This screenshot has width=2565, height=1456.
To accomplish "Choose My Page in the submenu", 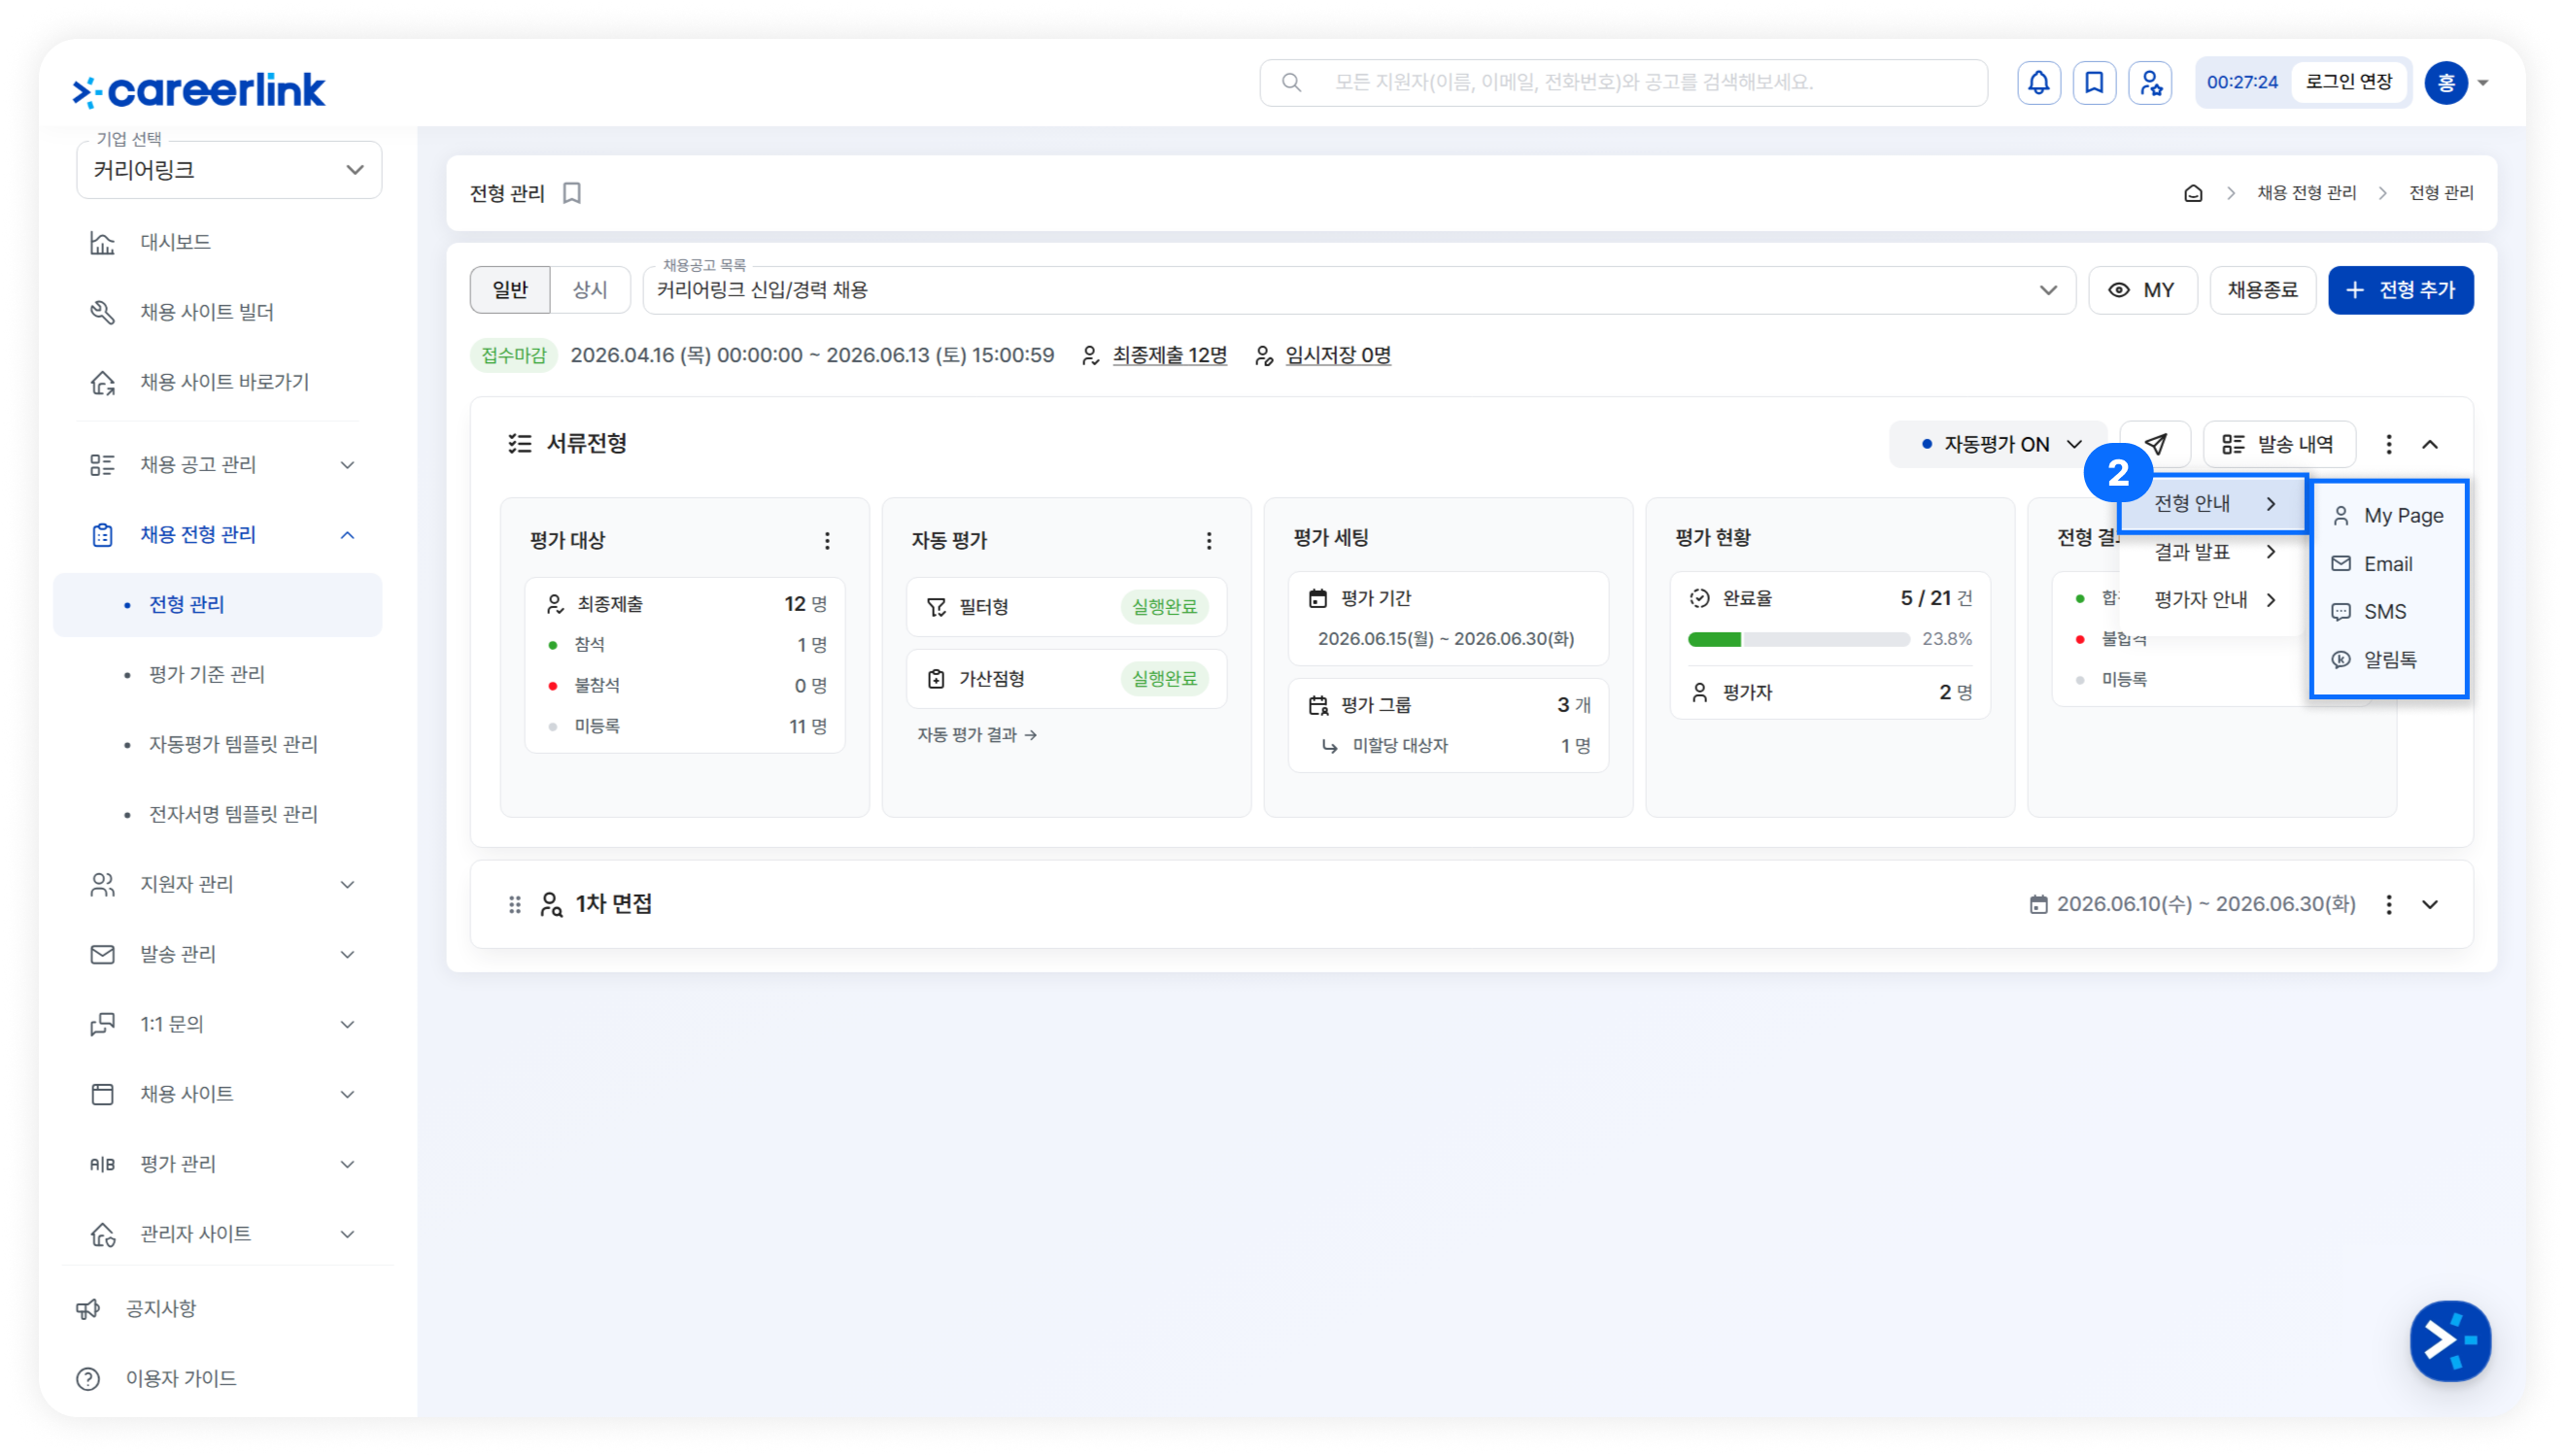I will point(2388,516).
